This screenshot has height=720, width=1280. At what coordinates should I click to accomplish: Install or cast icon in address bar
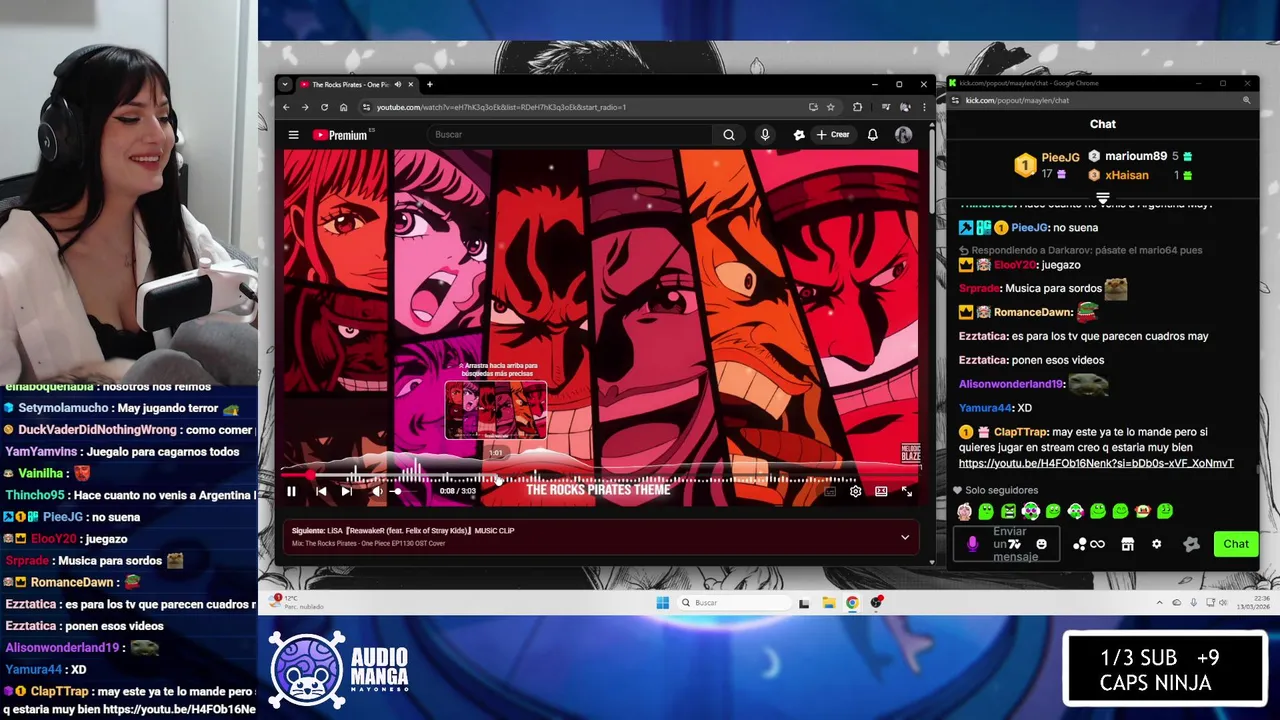pyautogui.click(x=813, y=107)
